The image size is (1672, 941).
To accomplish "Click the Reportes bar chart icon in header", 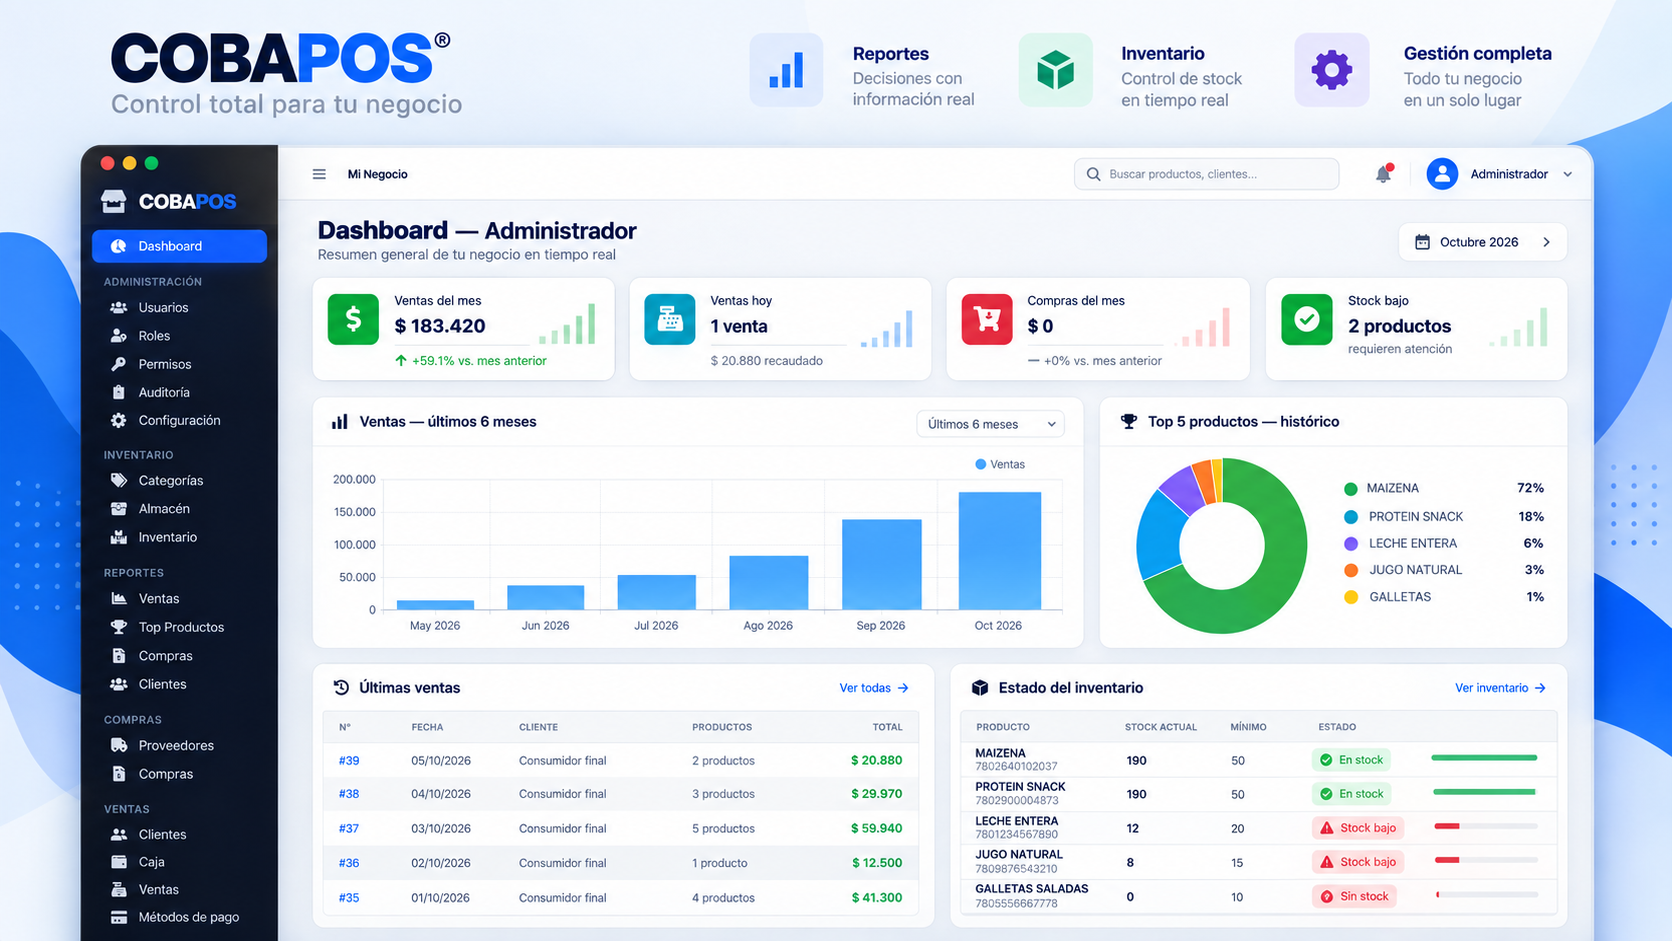I will (x=786, y=70).
